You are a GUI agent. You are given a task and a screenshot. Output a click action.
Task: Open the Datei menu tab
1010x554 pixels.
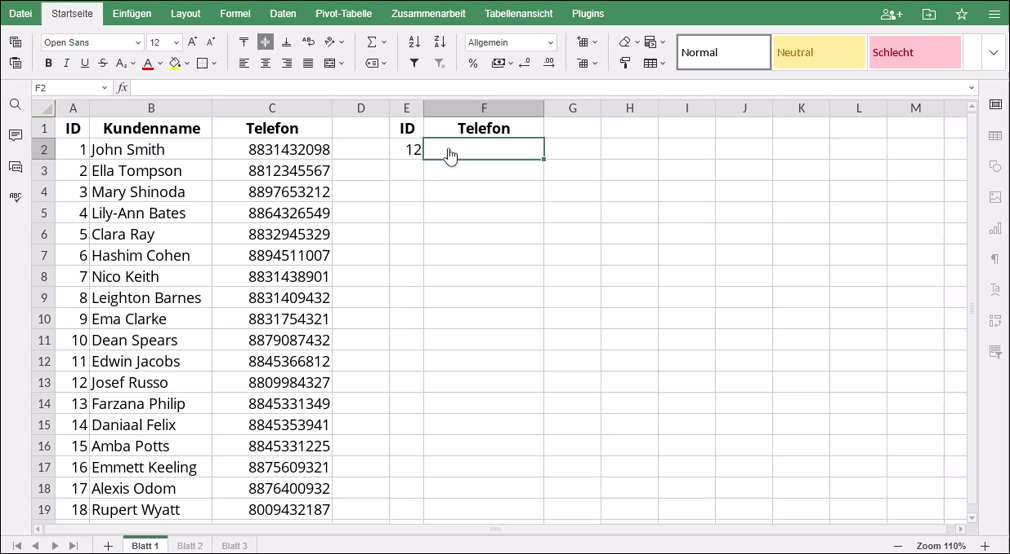coord(21,14)
